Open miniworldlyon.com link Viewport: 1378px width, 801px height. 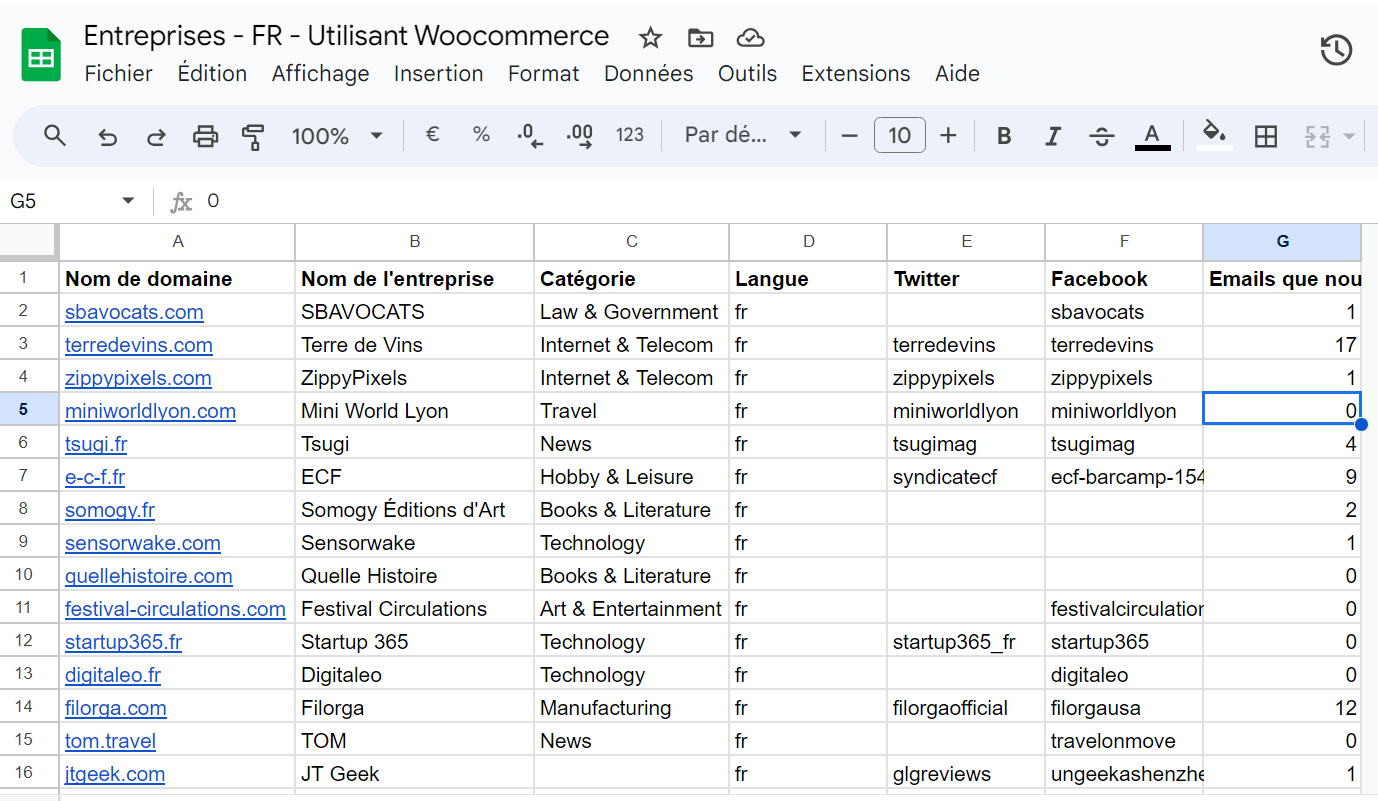click(150, 411)
